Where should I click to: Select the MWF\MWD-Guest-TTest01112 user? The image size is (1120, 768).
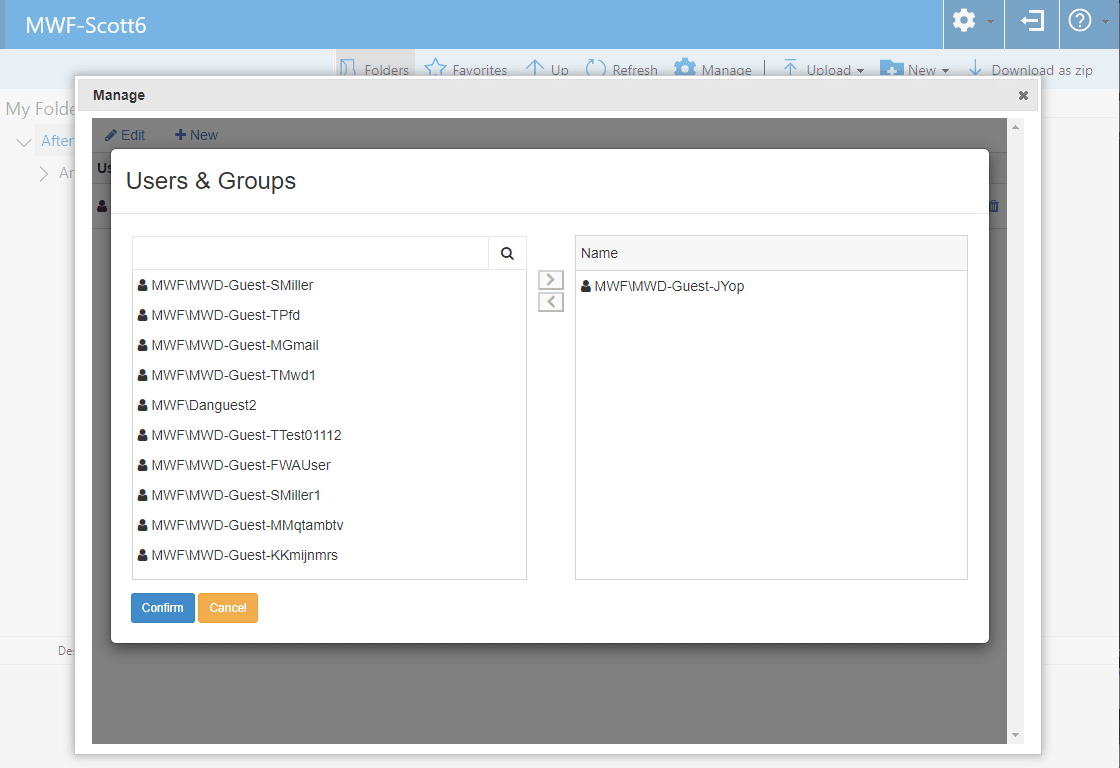point(246,435)
